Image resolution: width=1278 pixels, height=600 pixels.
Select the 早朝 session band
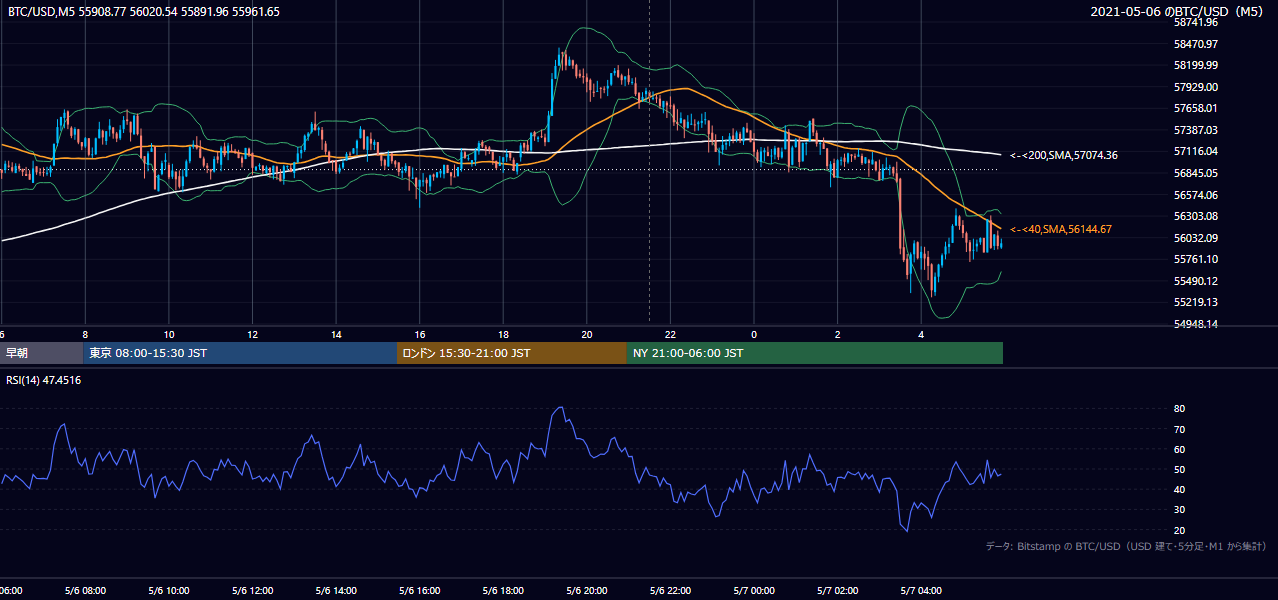coord(41,353)
